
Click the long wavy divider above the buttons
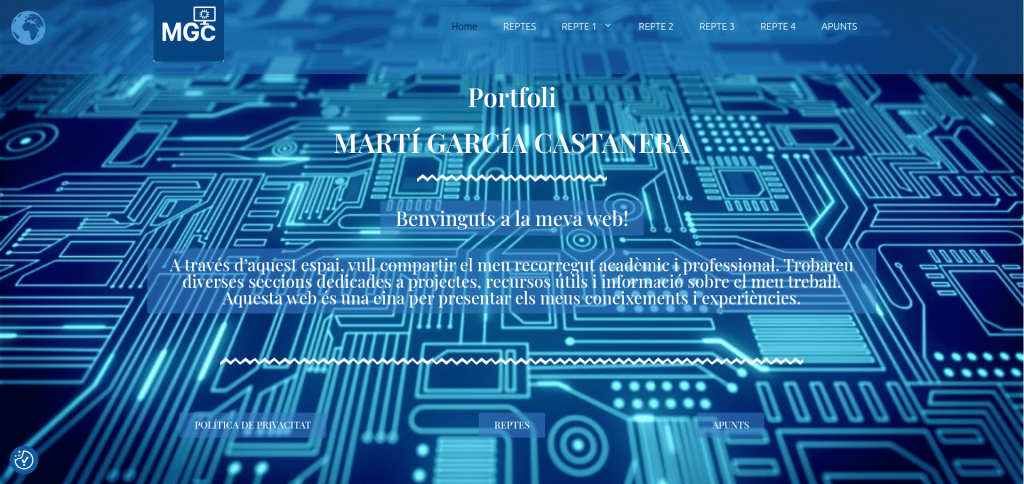click(511, 361)
